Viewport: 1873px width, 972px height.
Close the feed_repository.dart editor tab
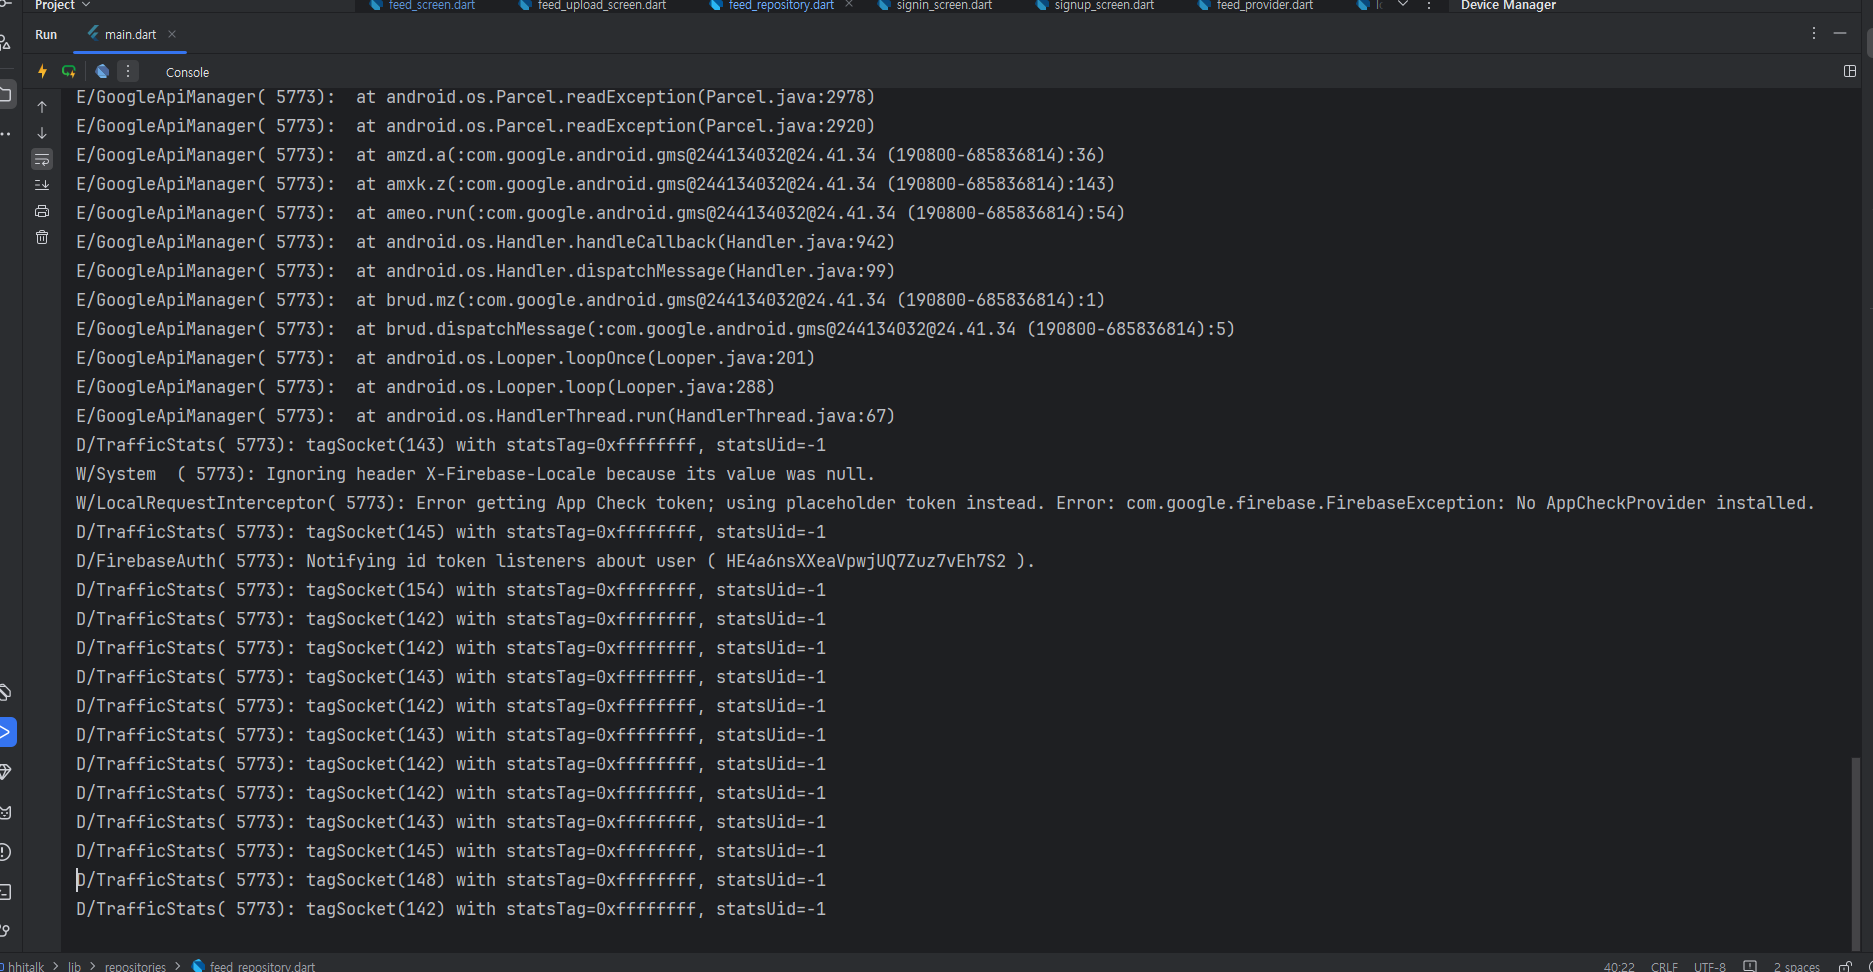coord(849,5)
